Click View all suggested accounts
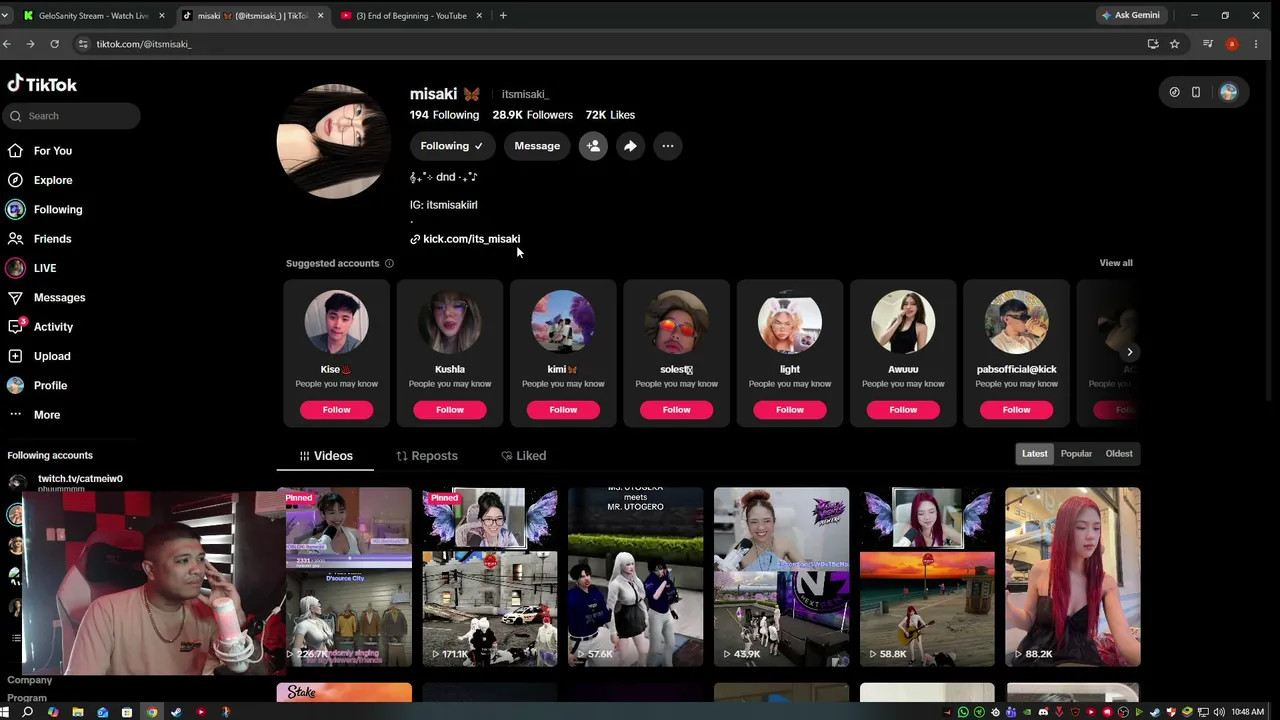The height and width of the screenshot is (720, 1280). [1116, 263]
